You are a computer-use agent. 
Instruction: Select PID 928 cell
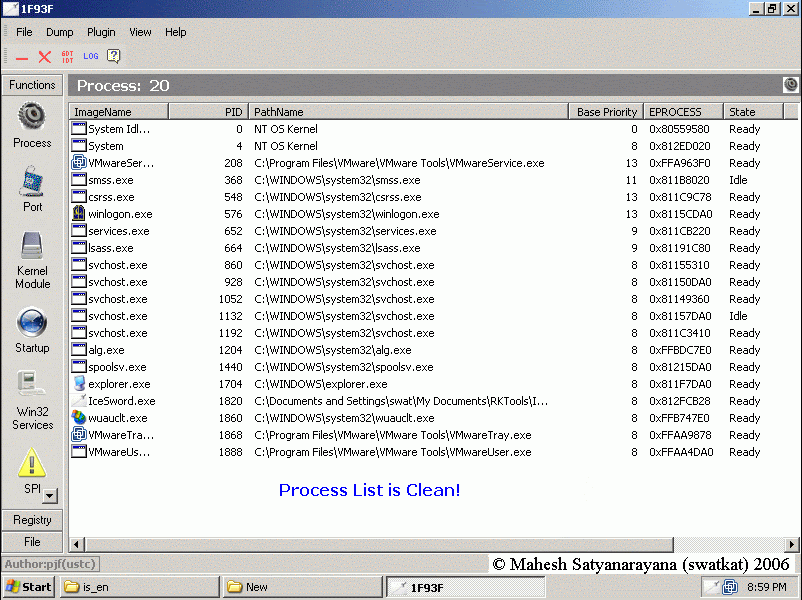coord(233,282)
